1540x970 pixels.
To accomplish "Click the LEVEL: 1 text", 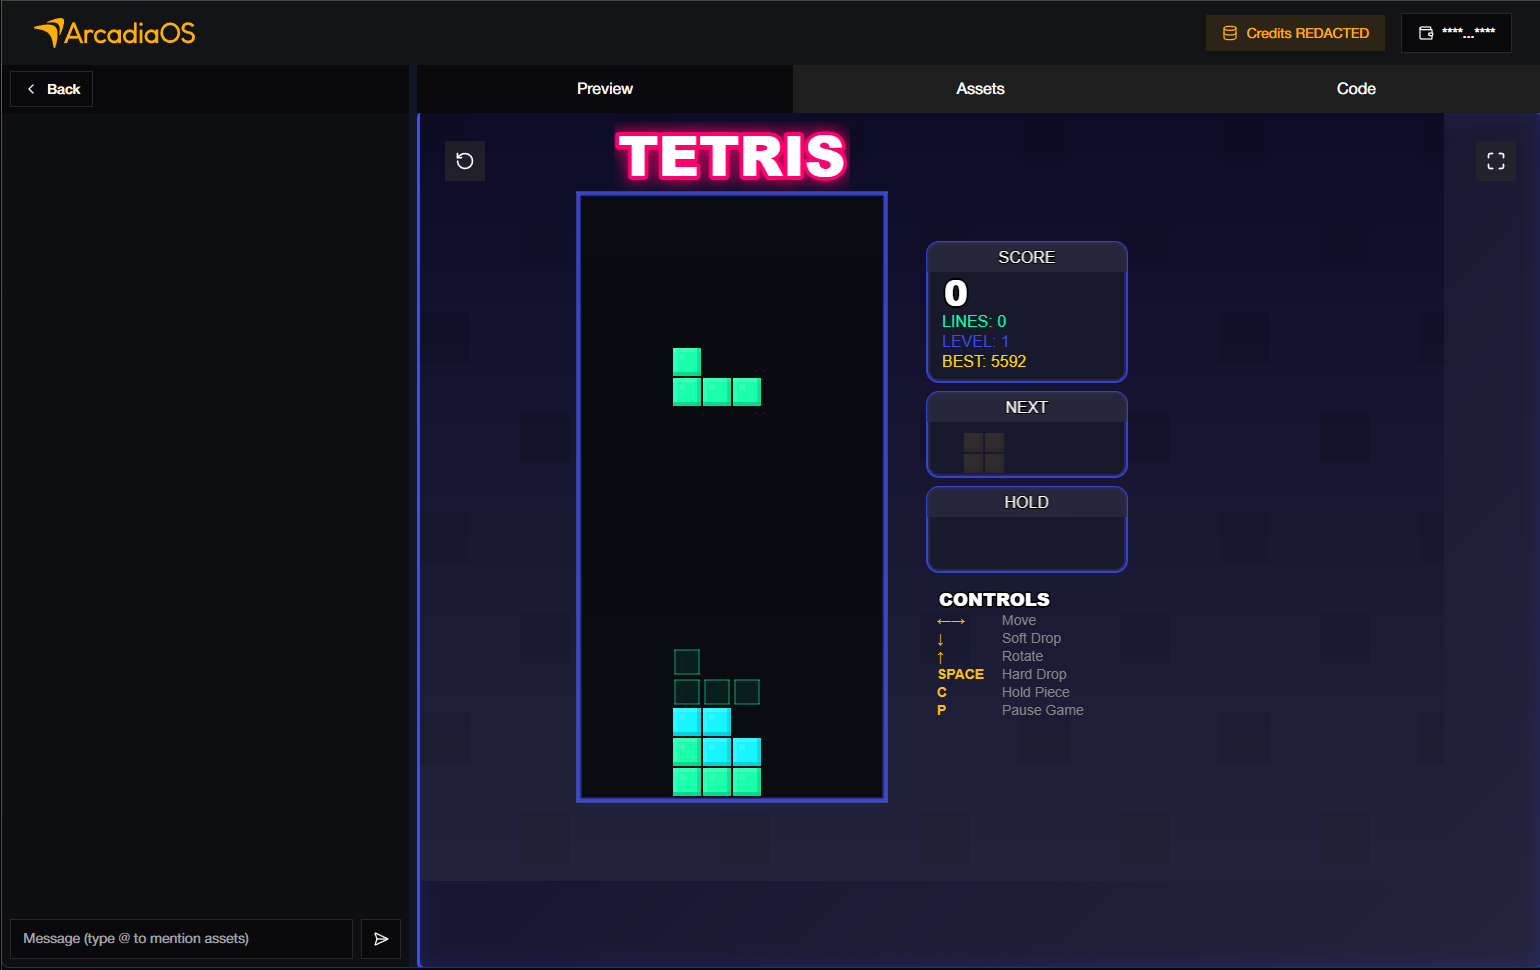I will (x=975, y=341).
